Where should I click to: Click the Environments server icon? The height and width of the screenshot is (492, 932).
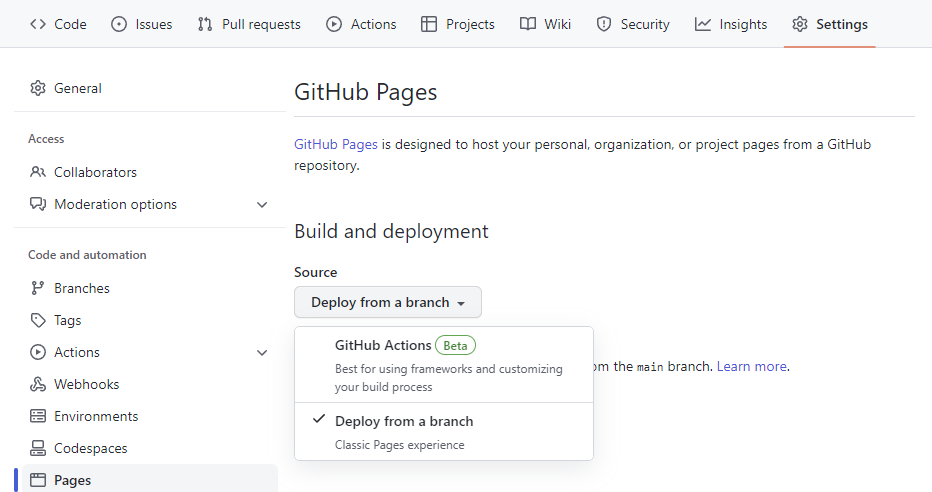(38, 417)
